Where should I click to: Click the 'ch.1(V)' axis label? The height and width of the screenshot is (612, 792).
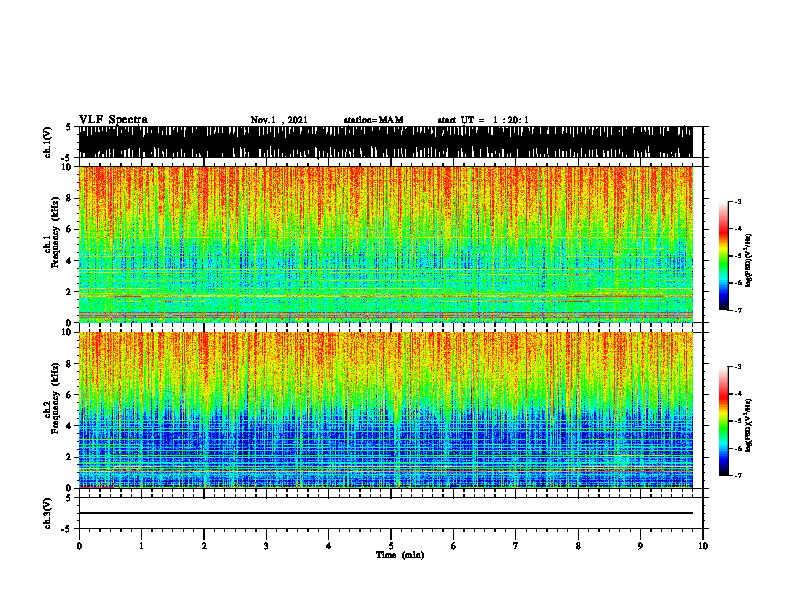(x=48, y=142)
